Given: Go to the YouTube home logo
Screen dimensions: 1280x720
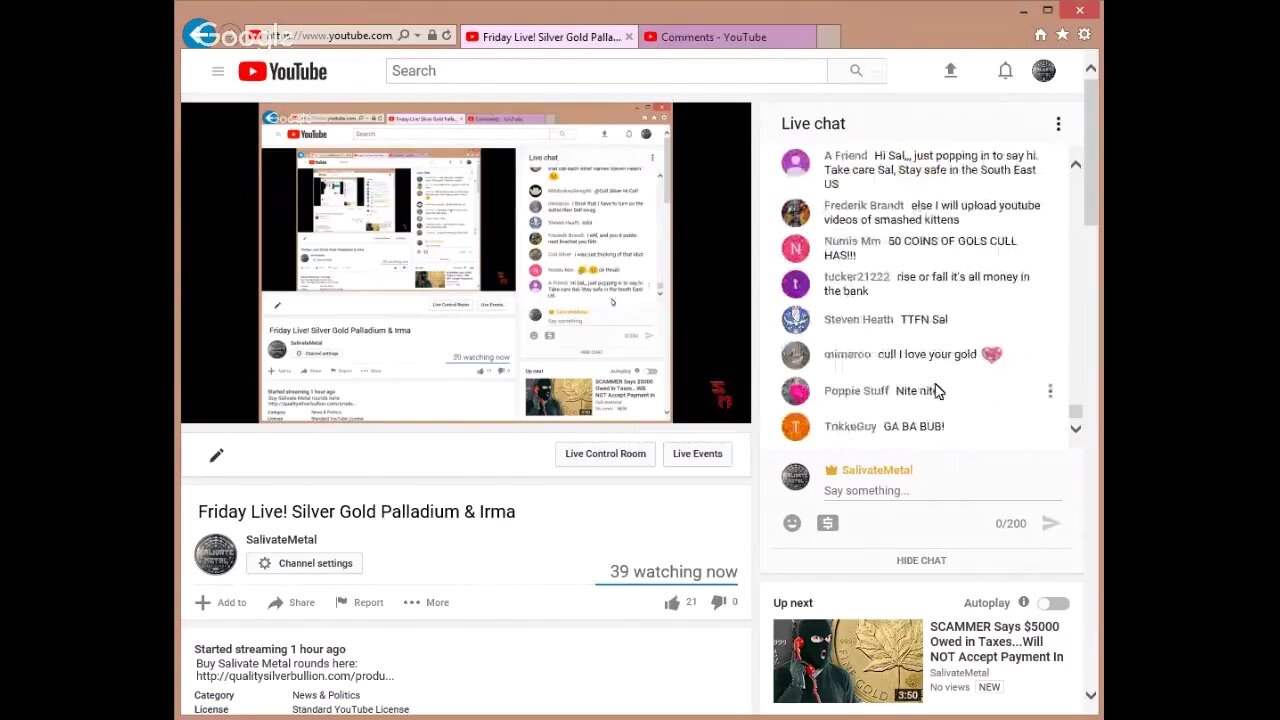Looking at the screenshot, I should [x=283, y=71].
